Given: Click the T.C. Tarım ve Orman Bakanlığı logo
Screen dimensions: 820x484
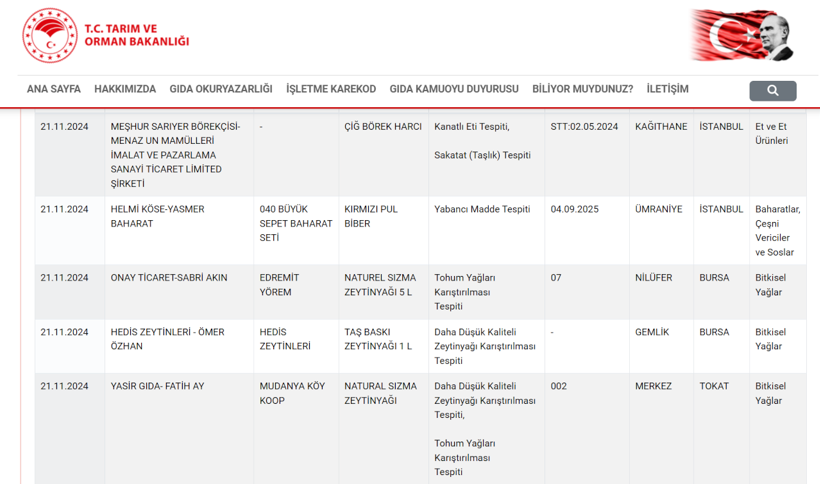Looking at the screenshot, I should 50,36.
